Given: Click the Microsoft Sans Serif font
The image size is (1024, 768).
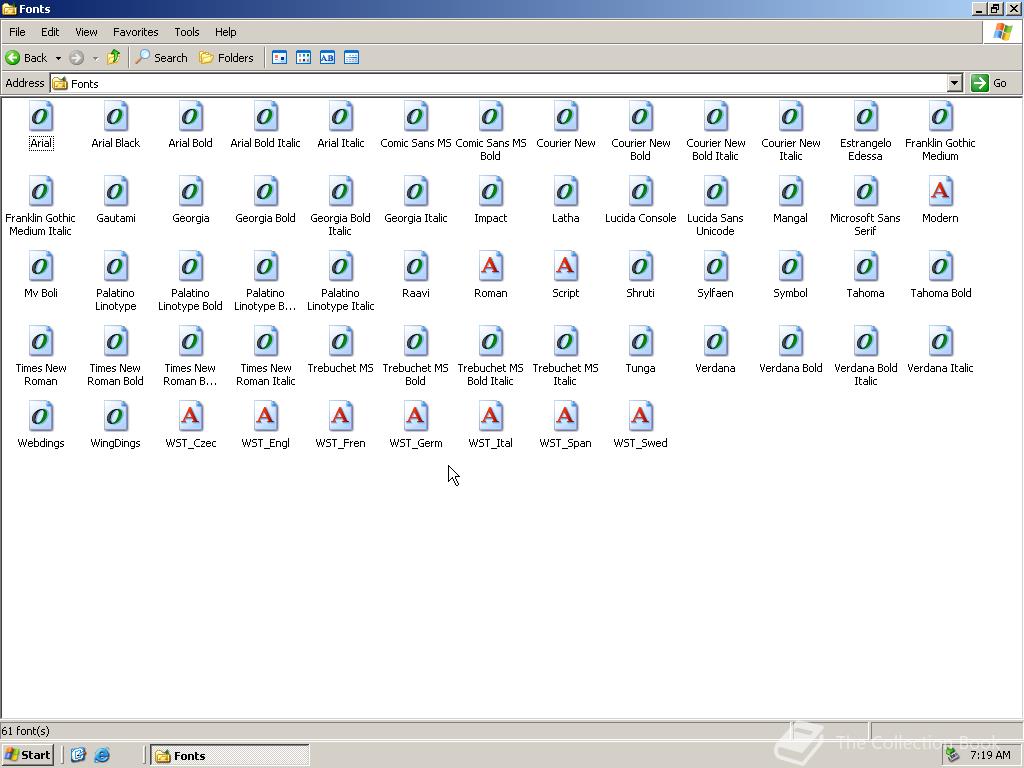Looking at the screenshot, I should pos(865,206).
